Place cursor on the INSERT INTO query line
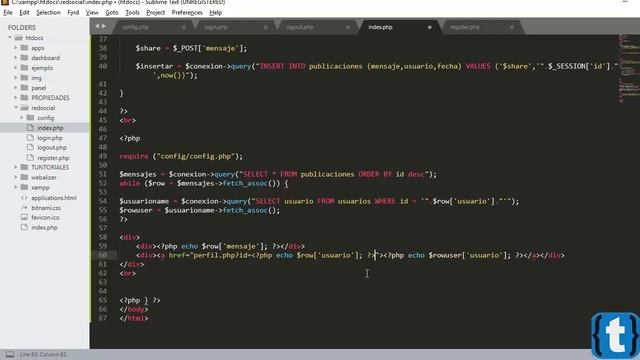 click(376, 66)
